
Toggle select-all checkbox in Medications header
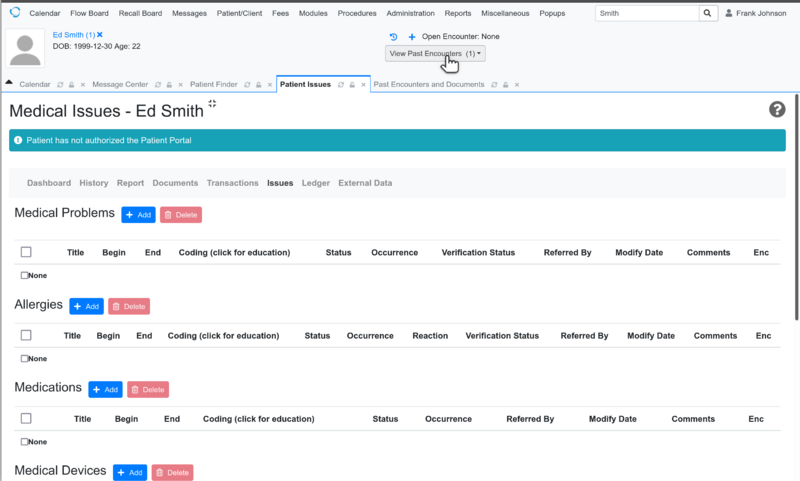pos(26,418)
